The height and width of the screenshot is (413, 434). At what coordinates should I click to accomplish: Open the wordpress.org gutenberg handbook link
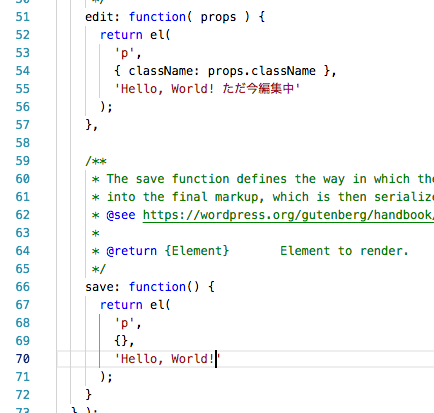288,215
